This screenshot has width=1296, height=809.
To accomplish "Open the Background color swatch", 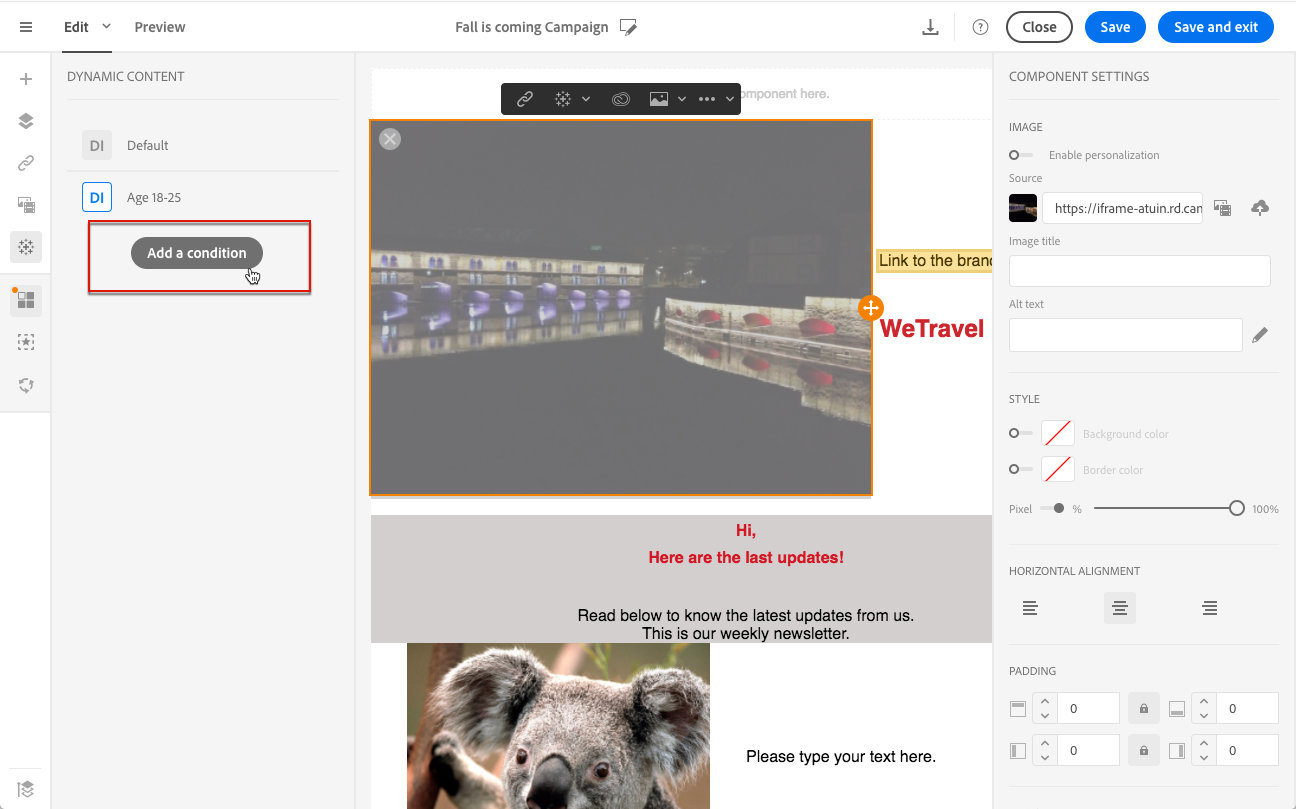I will tap(1058, 433).
